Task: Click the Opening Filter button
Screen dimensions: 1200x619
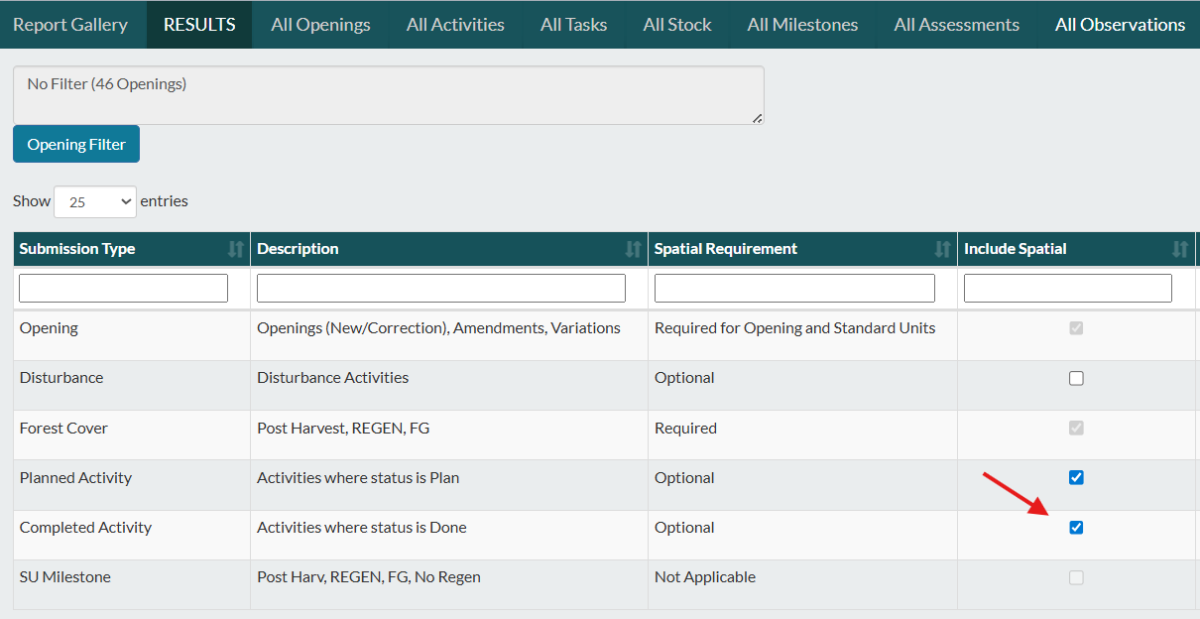Action: coord(76,145)
